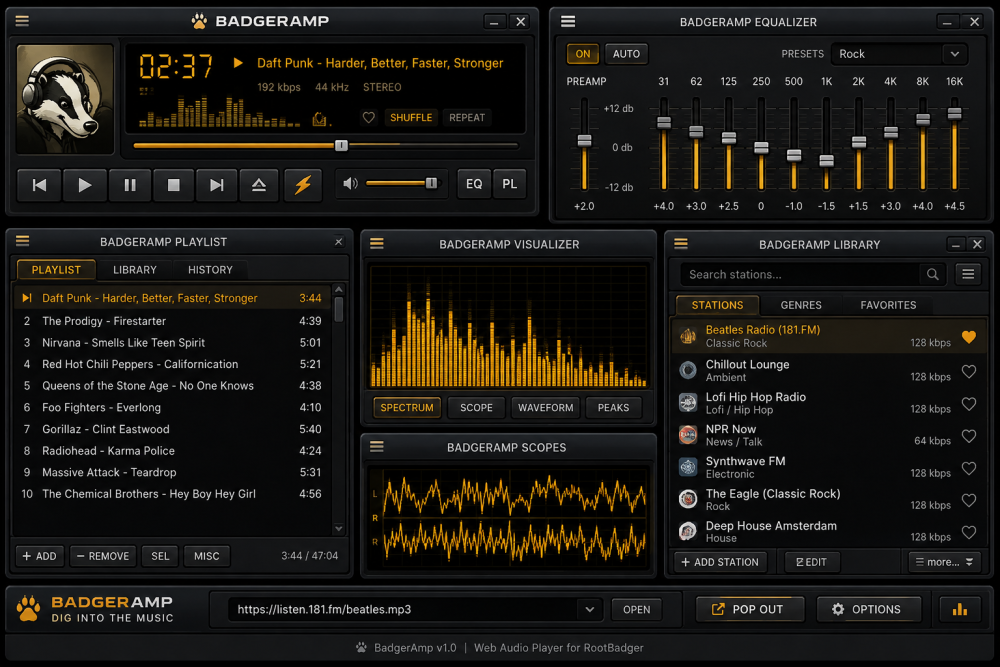Select the STATIONS tab in Library

717,305
